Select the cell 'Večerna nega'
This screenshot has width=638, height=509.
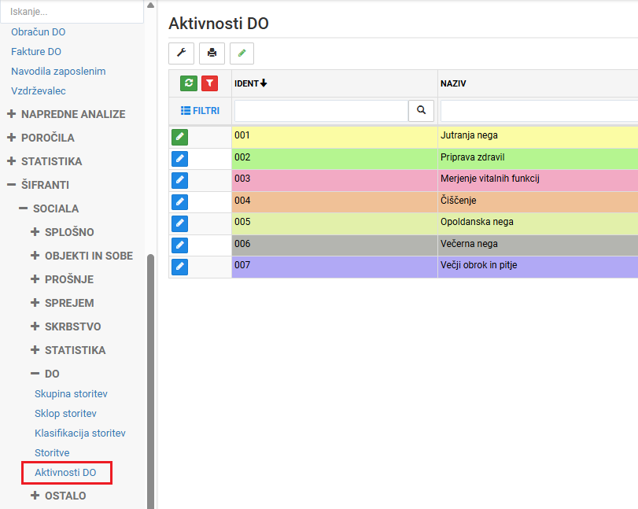pyautogui.click(x=538, y=245)
